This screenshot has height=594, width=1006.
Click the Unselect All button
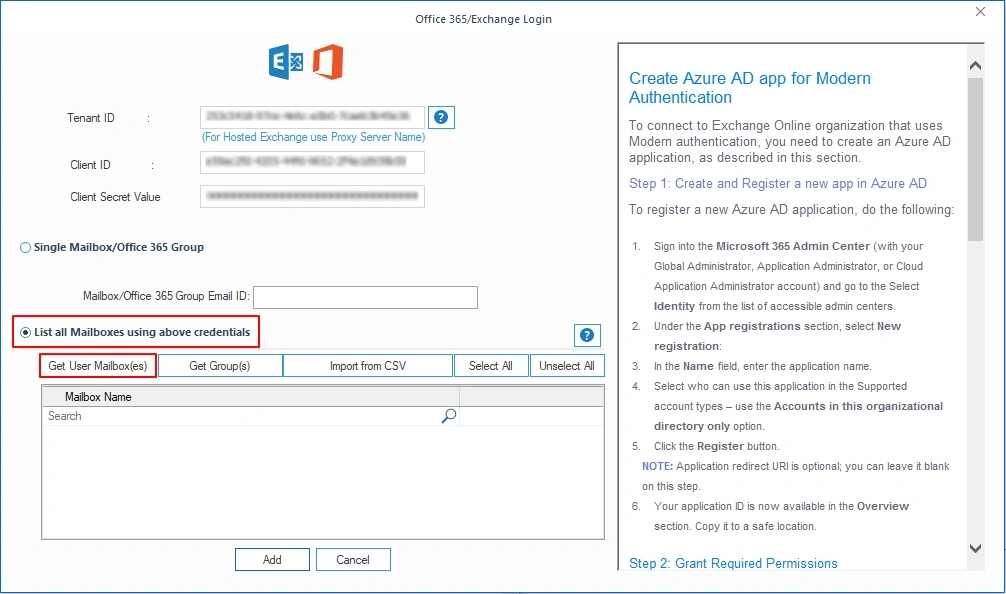pos(567,365)
